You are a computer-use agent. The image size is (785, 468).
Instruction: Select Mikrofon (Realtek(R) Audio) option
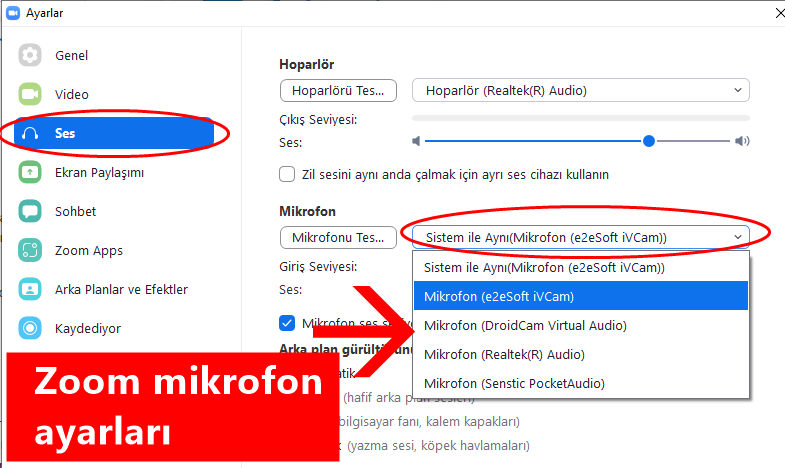click(581, 354)
